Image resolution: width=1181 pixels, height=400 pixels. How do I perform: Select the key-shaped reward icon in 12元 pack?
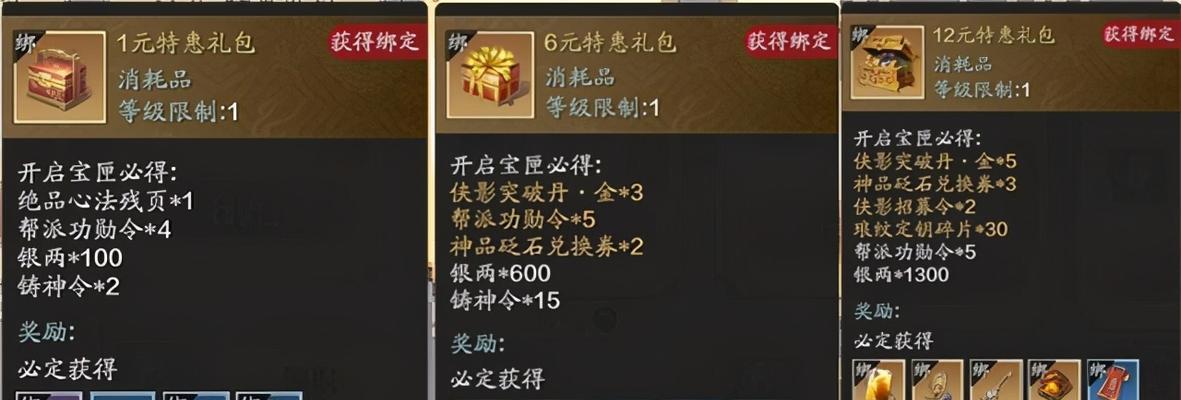click(996, 380)
